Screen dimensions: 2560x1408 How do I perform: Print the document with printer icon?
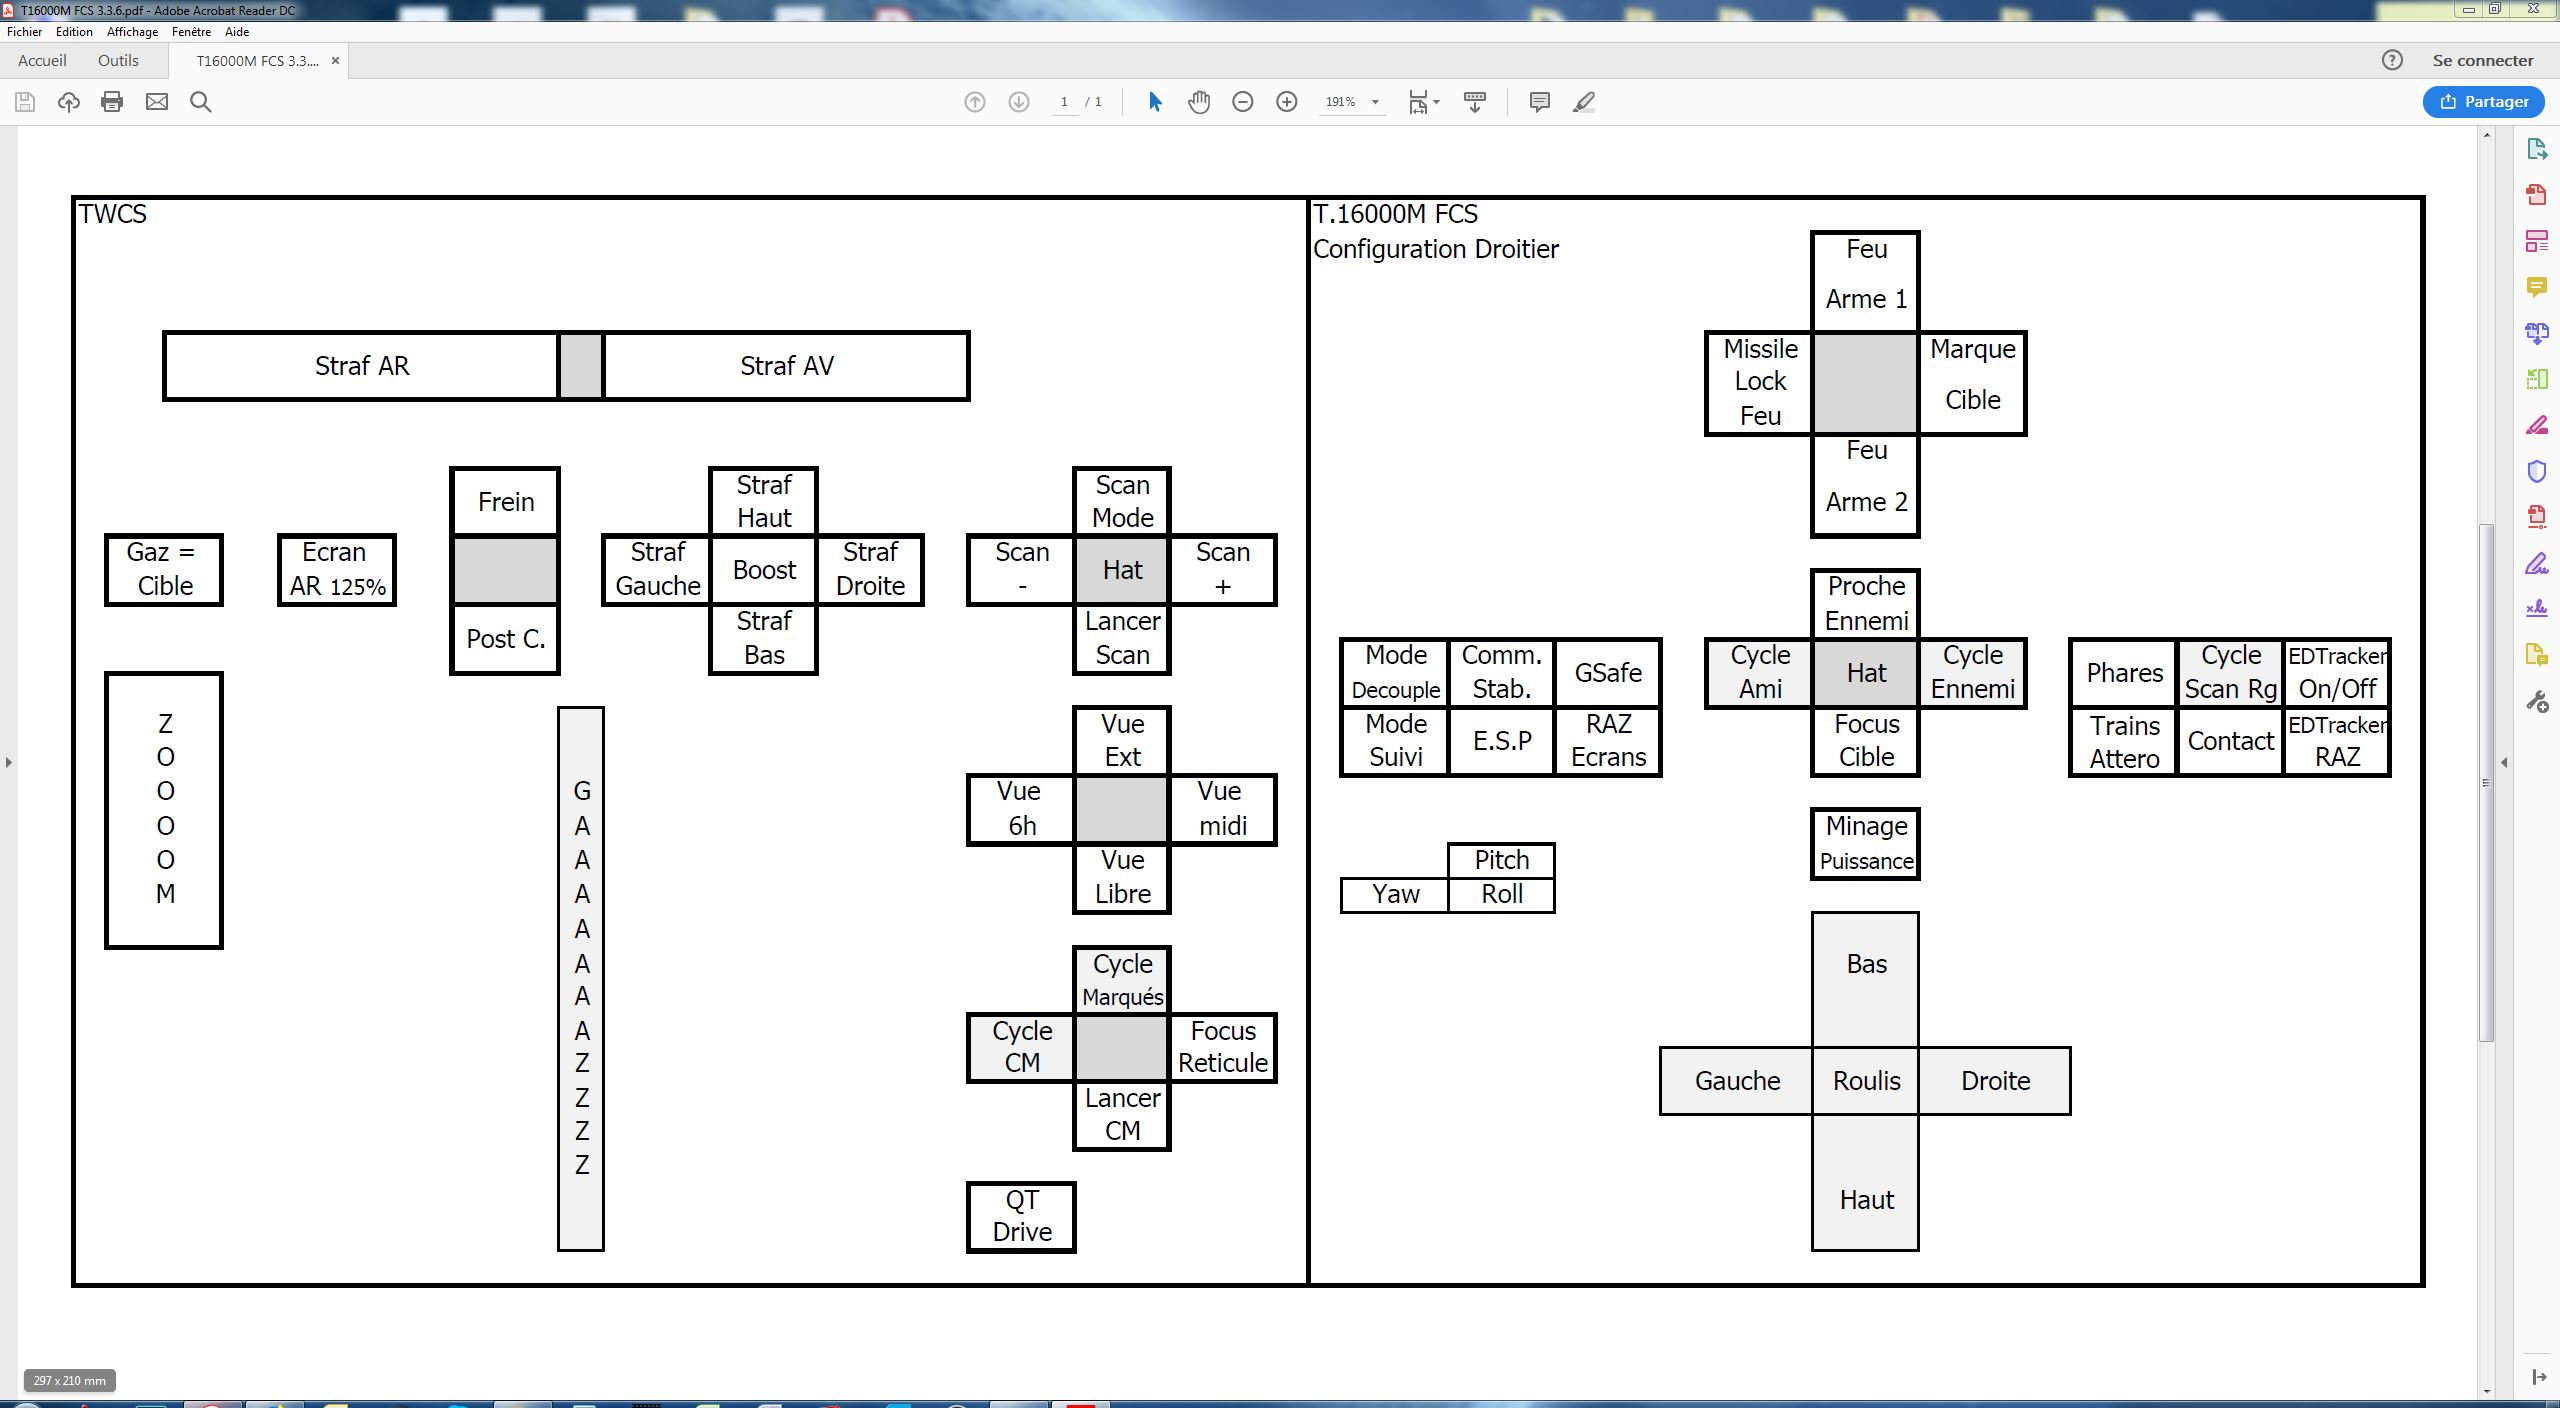coord(112,101)
